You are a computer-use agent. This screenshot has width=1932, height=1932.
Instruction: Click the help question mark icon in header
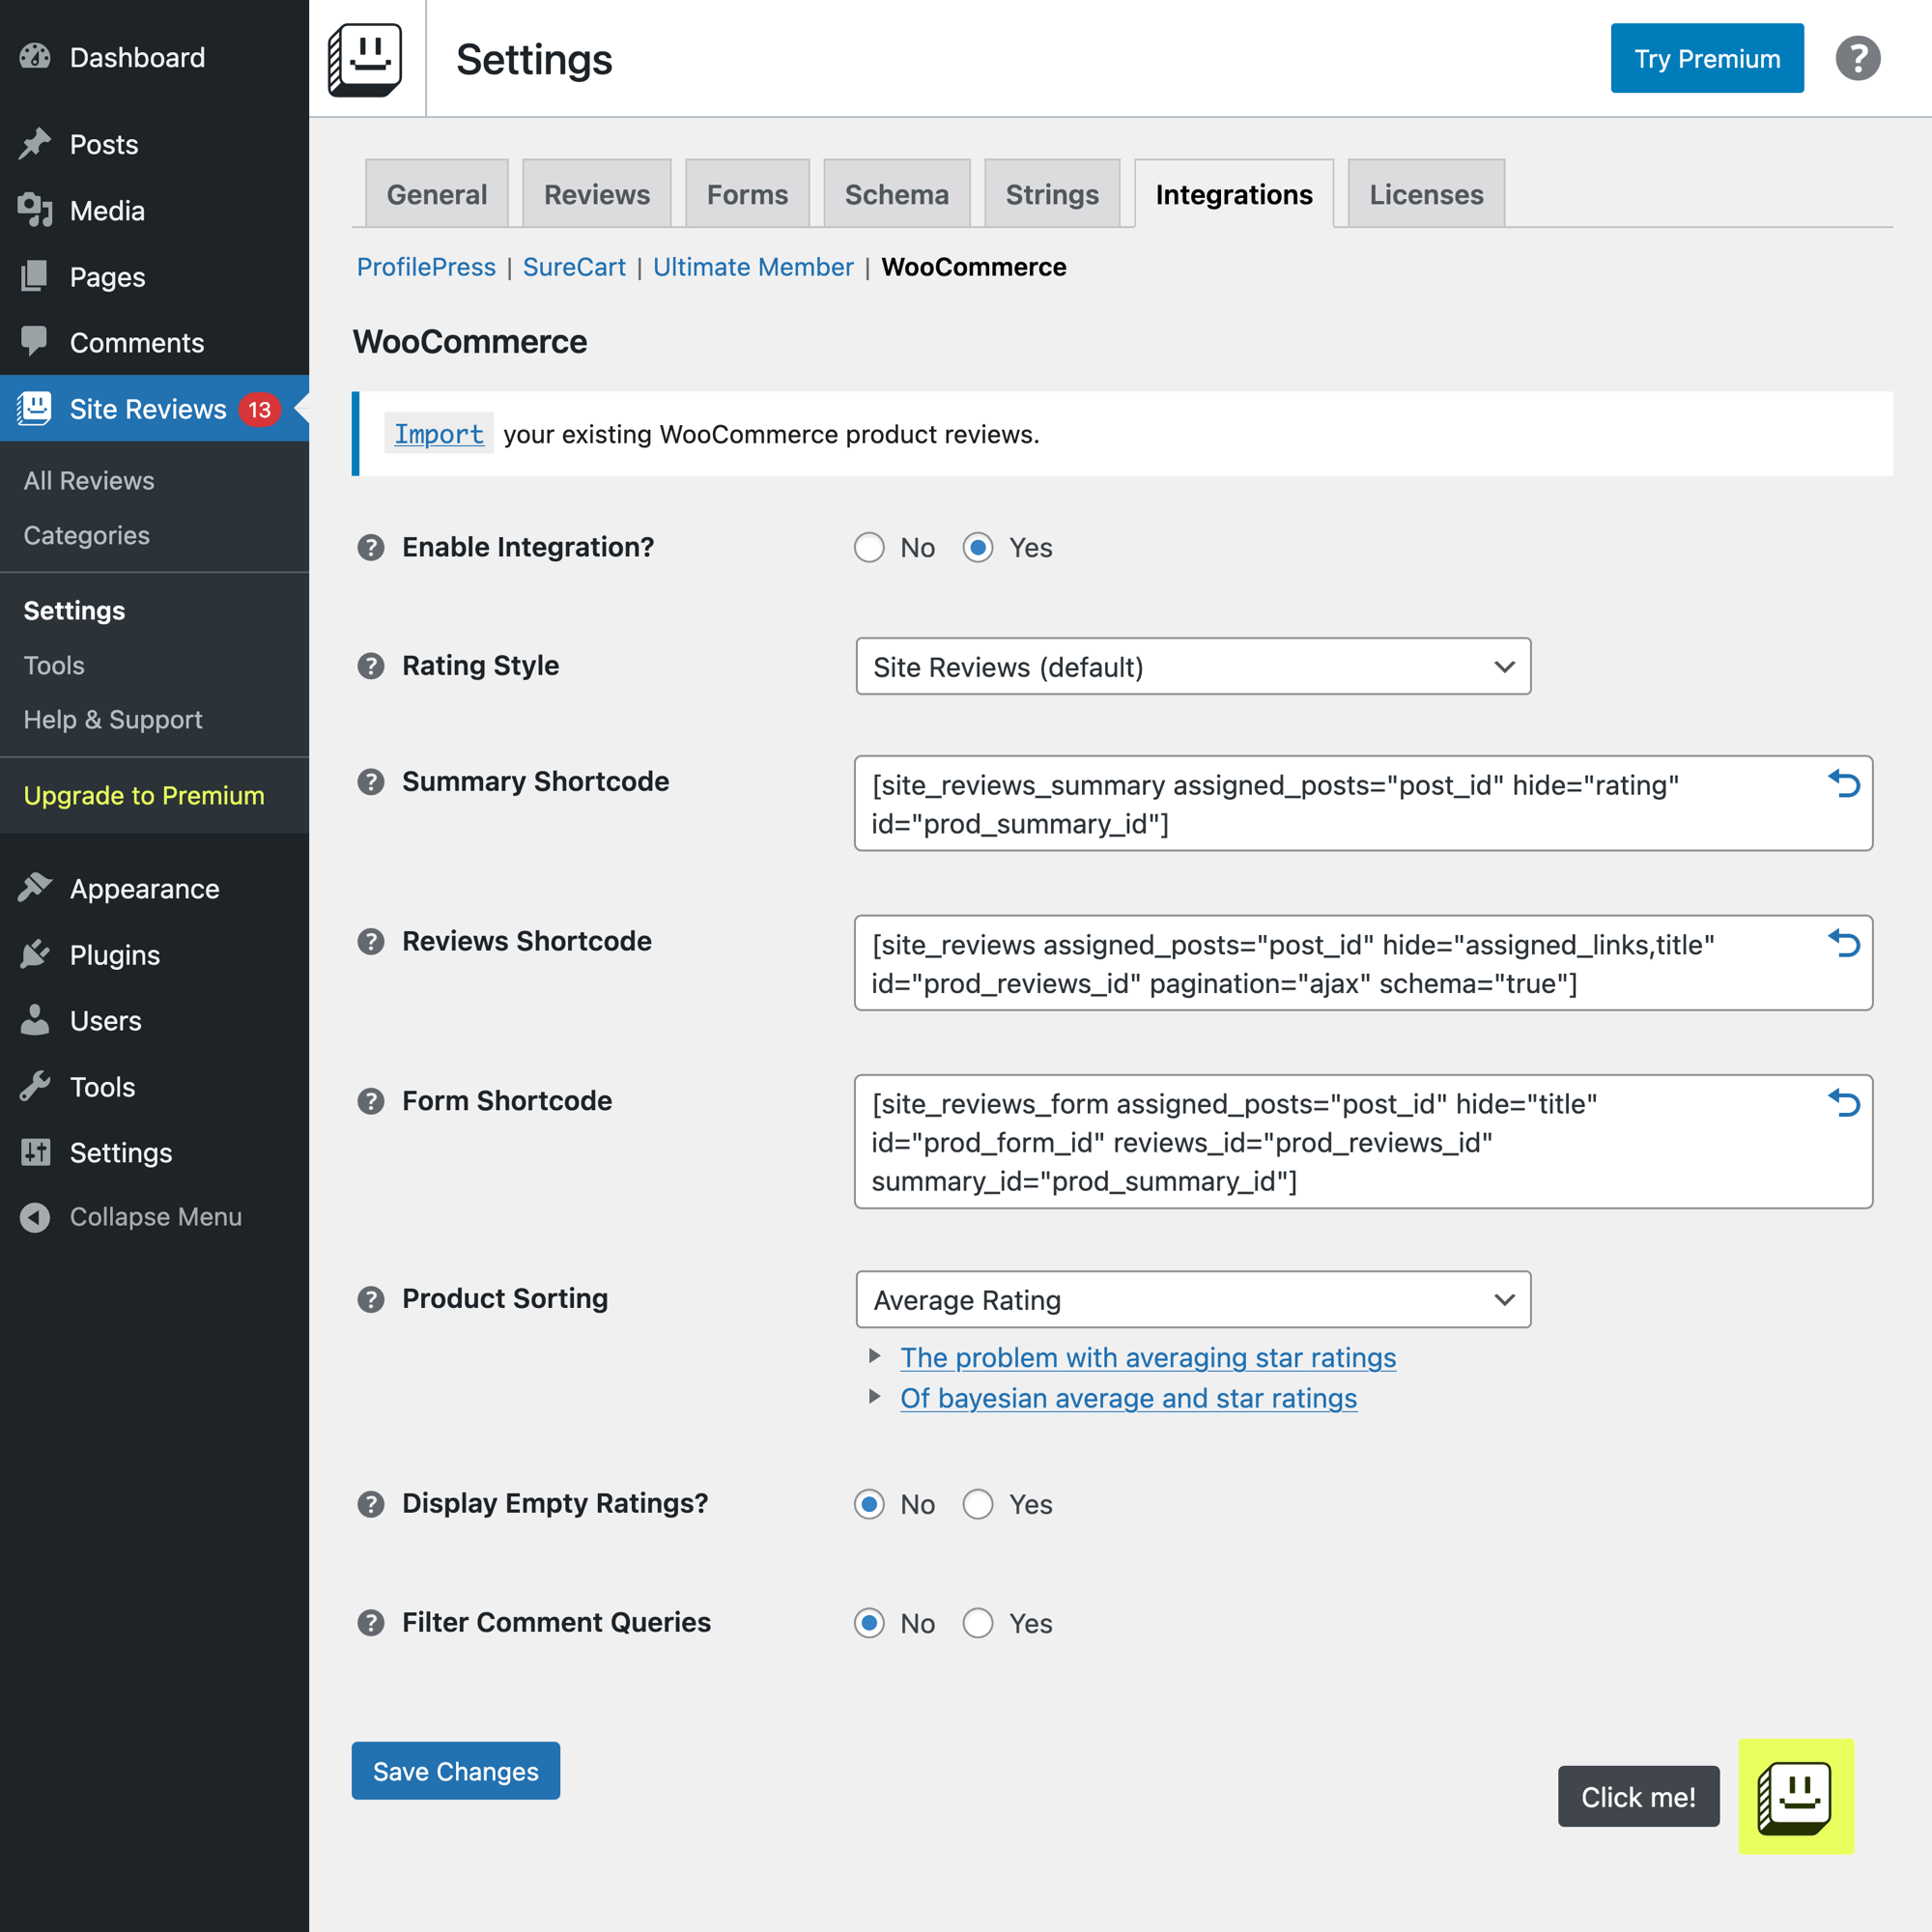(1857, 58)
